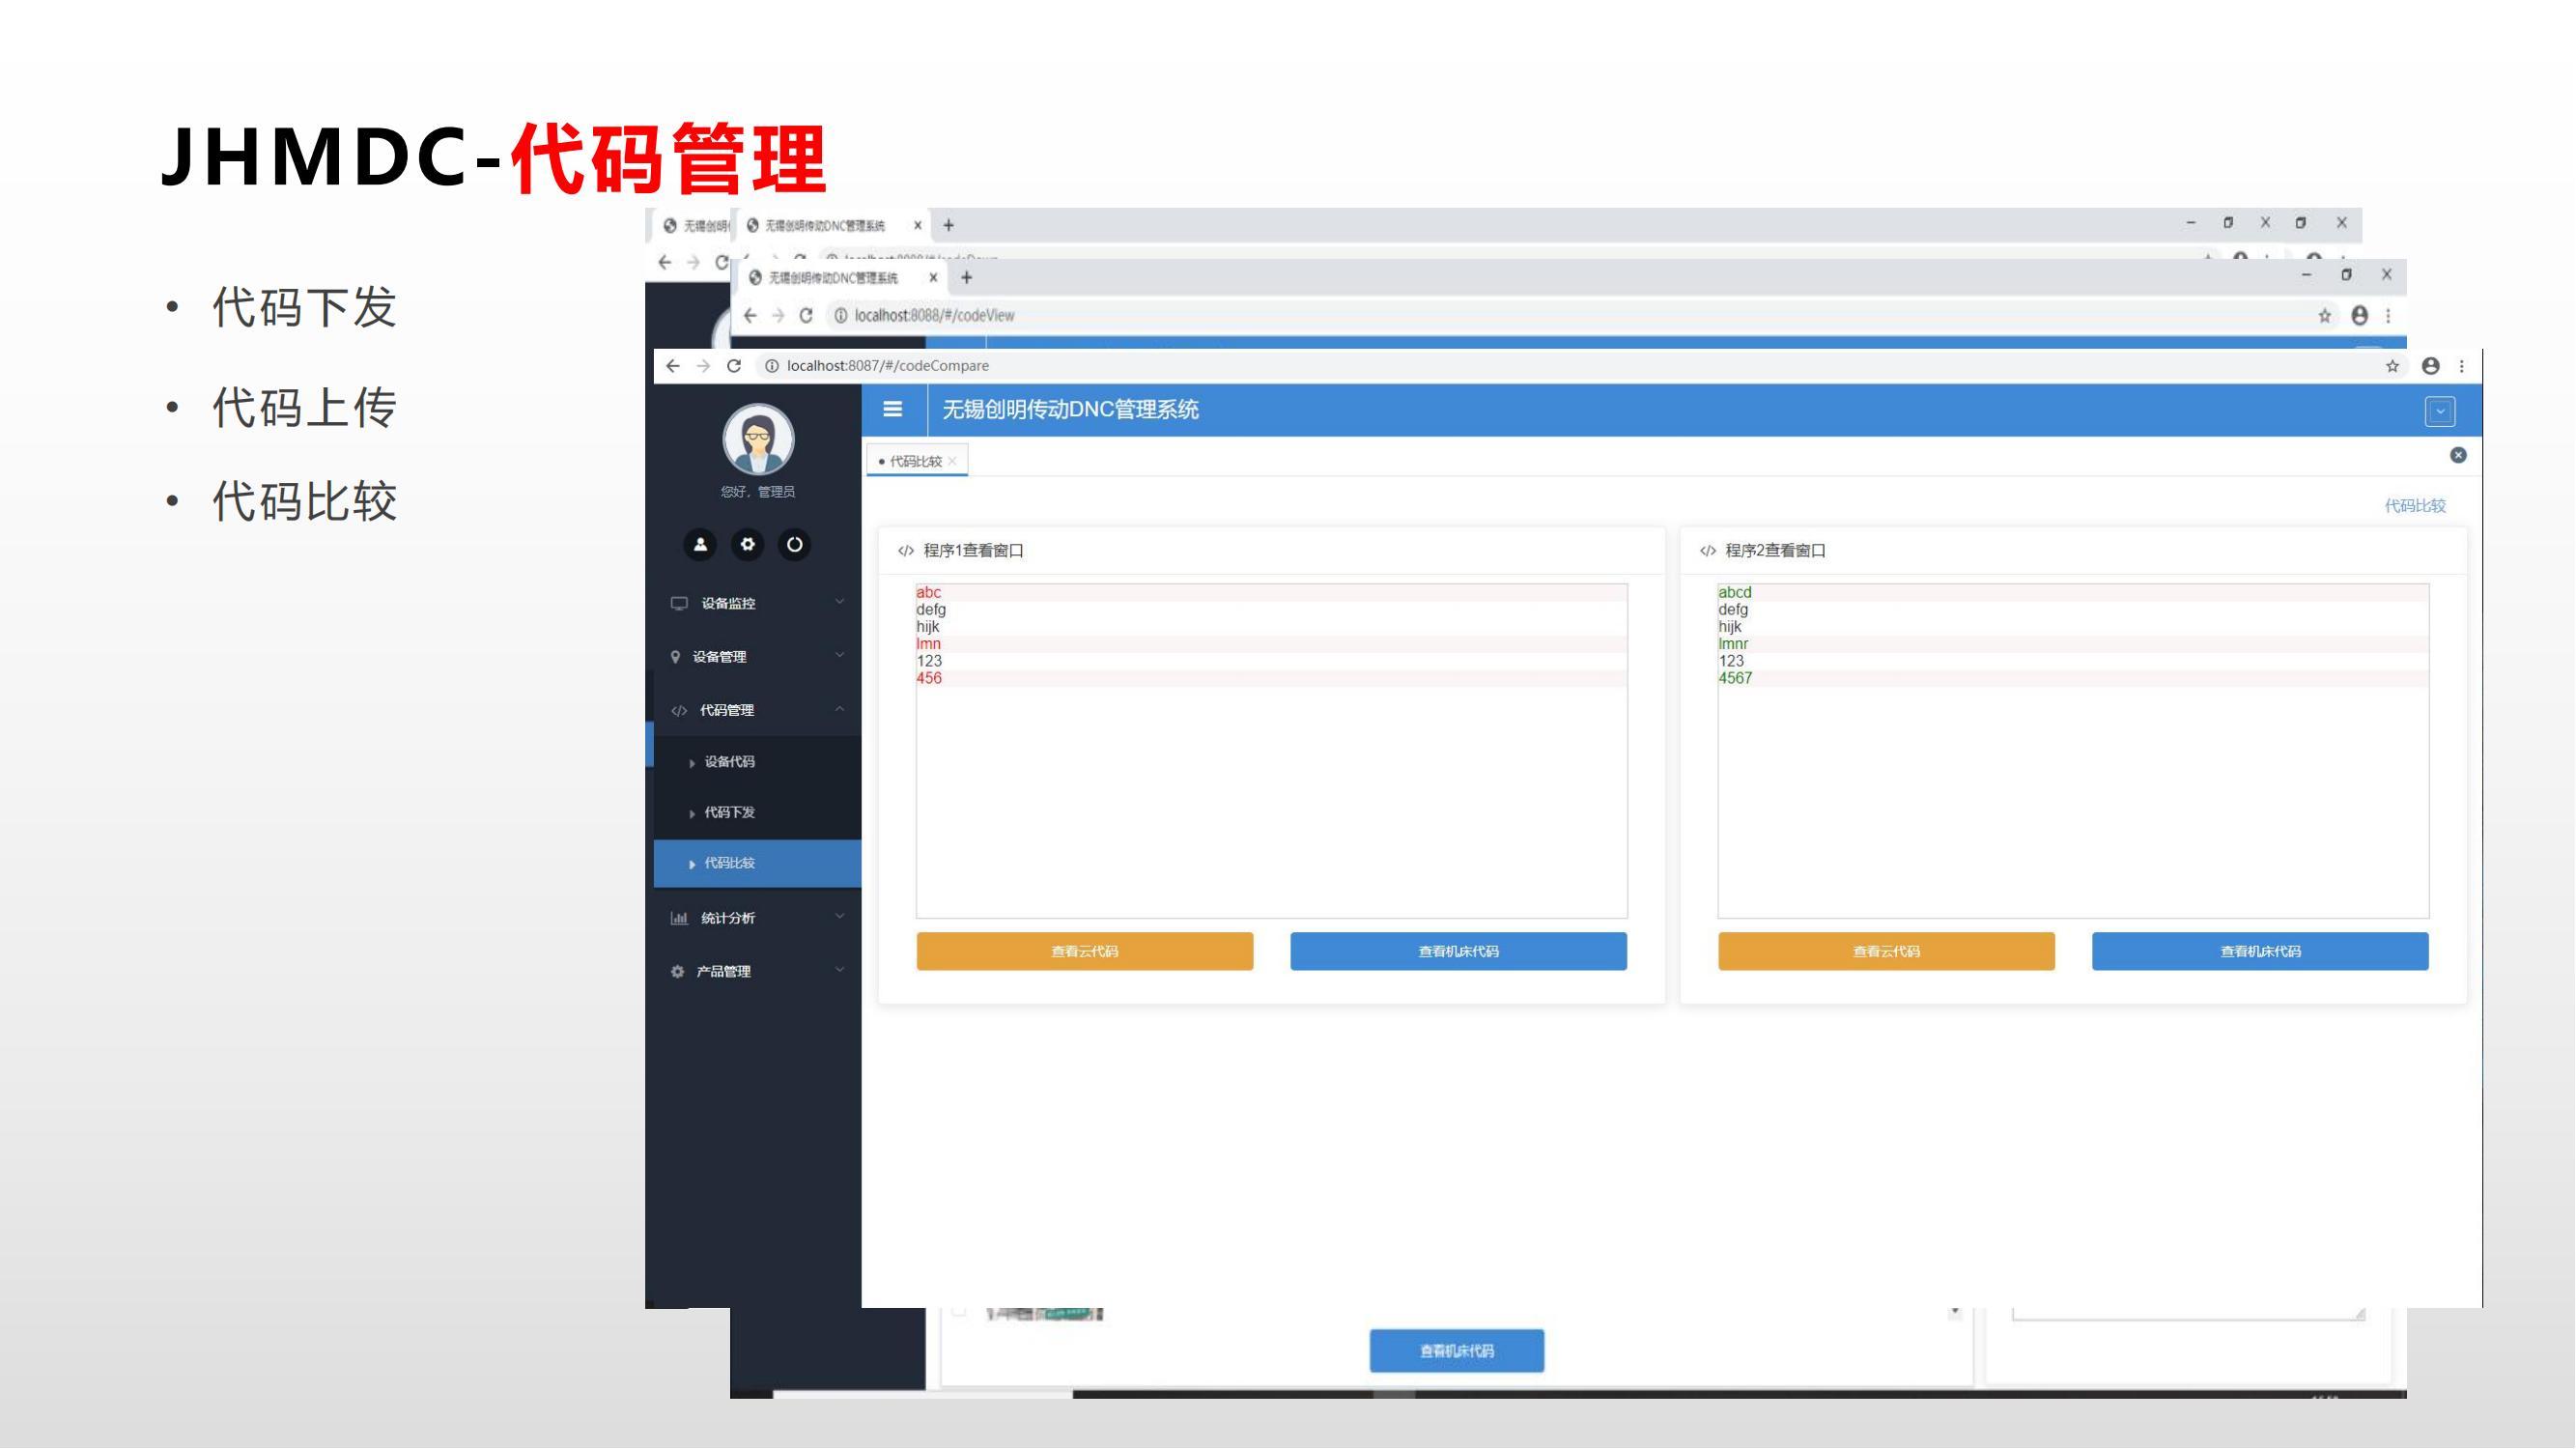Click 查看云代码 button in program 1 panel
Viewport: 2576px width, 1449px height.
click(1084, 951)
